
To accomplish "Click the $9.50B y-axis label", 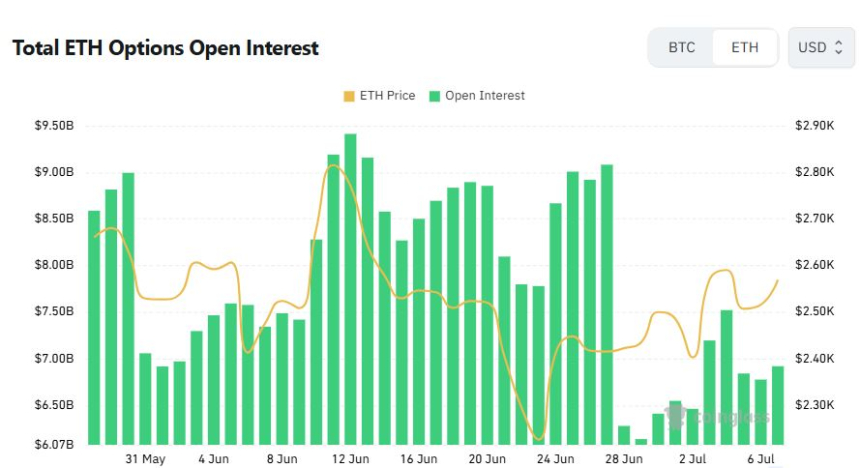I will pos(54,126).
